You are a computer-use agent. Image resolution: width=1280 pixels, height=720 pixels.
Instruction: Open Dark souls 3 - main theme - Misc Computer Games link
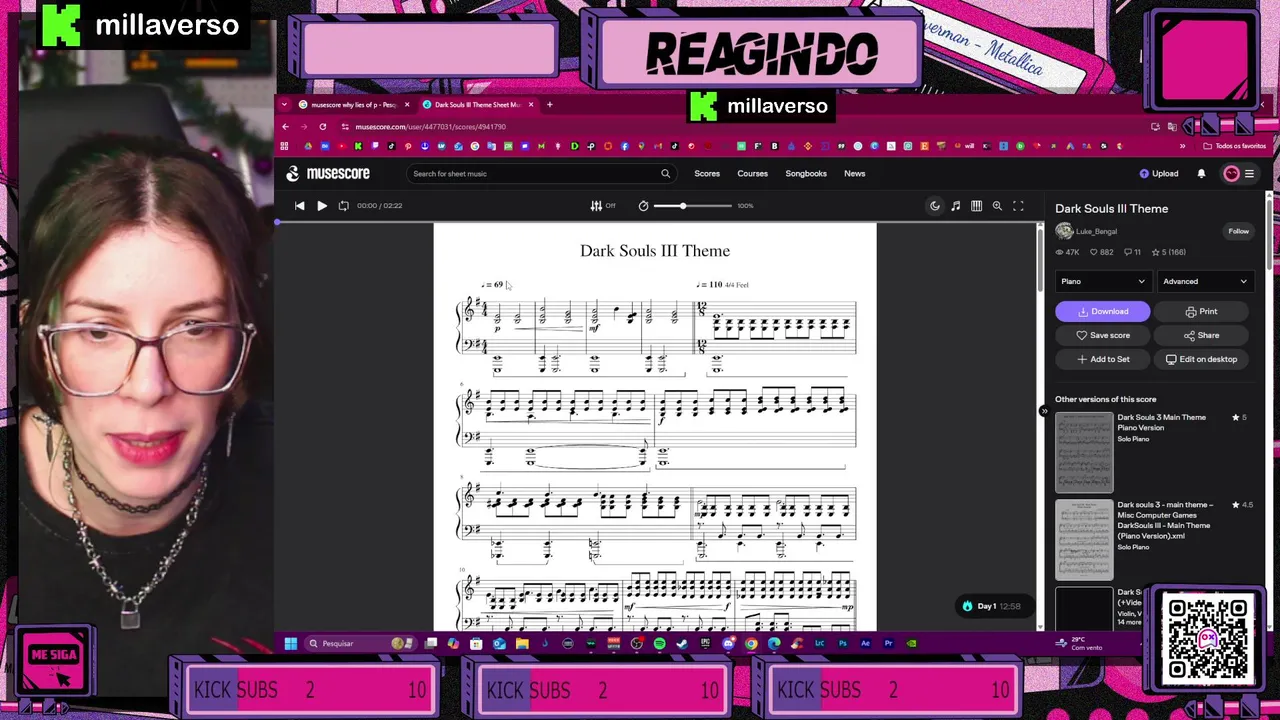[x=1165, y=520]
